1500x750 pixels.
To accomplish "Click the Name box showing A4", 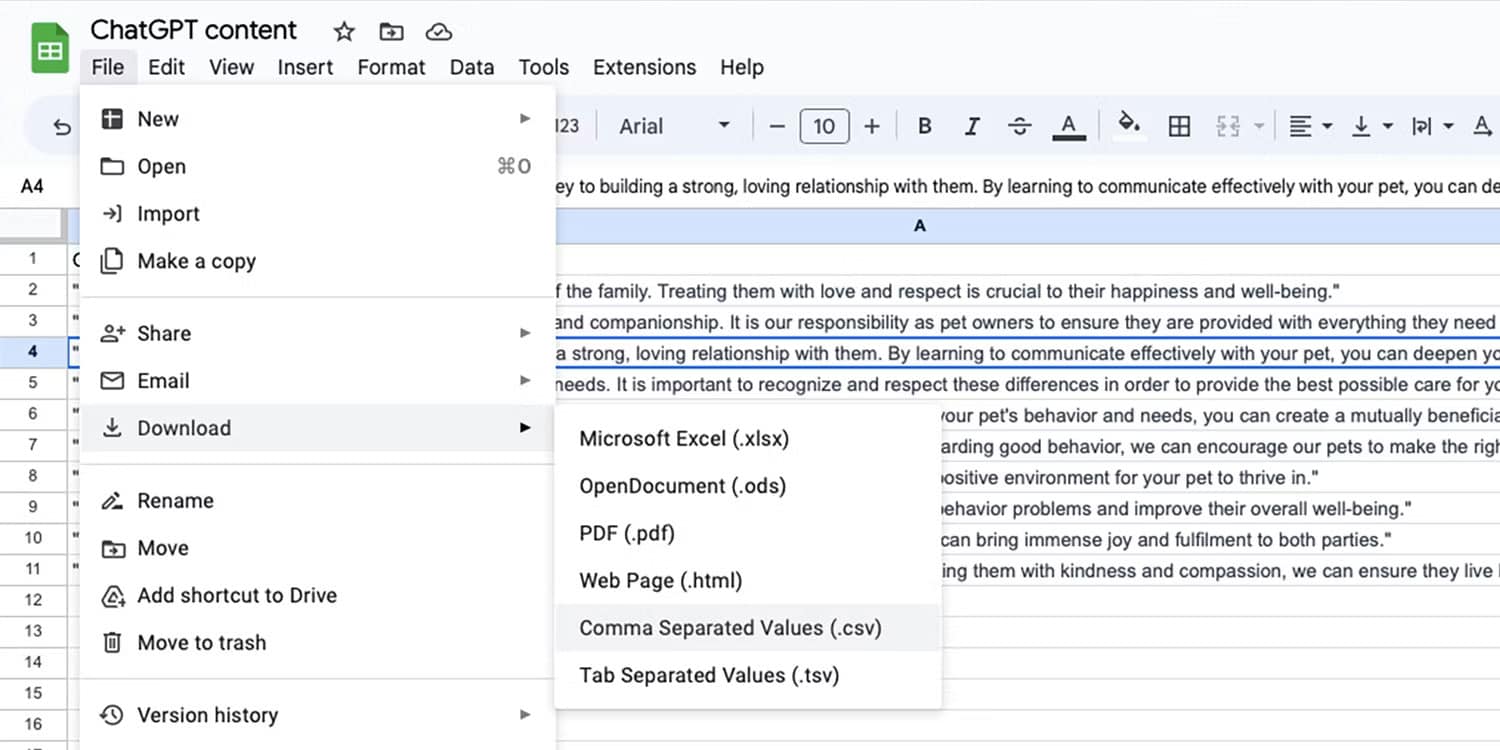I will (x=34, y=186).
